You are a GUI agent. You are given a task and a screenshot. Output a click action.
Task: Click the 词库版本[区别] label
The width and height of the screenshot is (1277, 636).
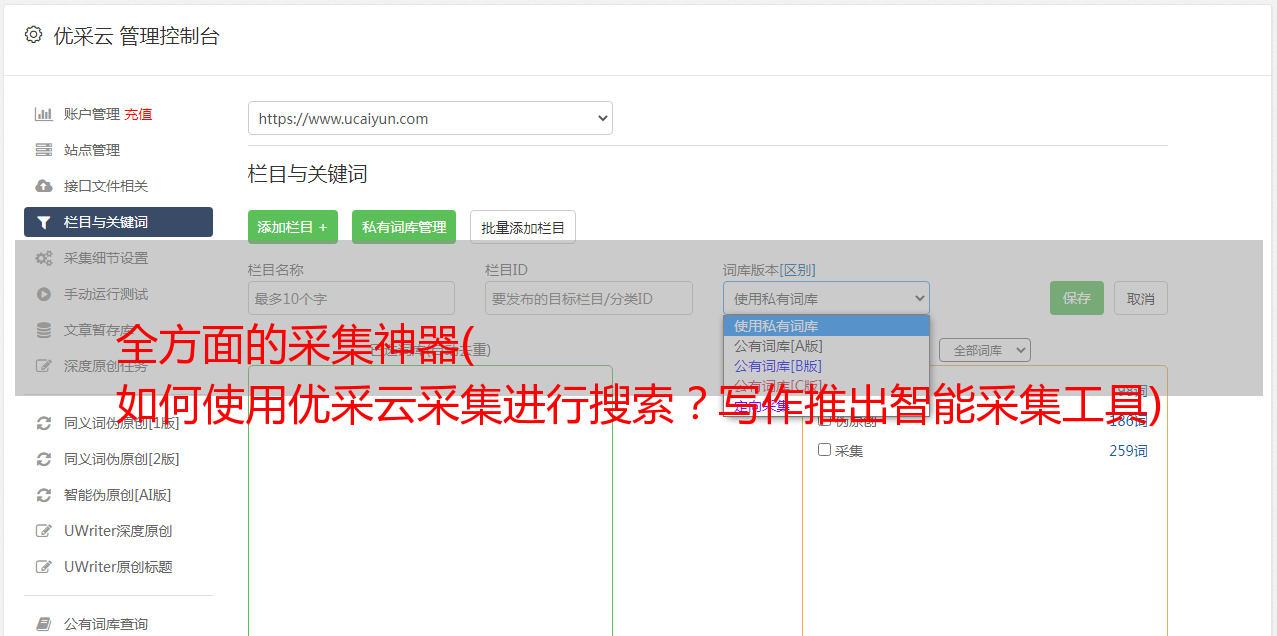tap(769, 270)
